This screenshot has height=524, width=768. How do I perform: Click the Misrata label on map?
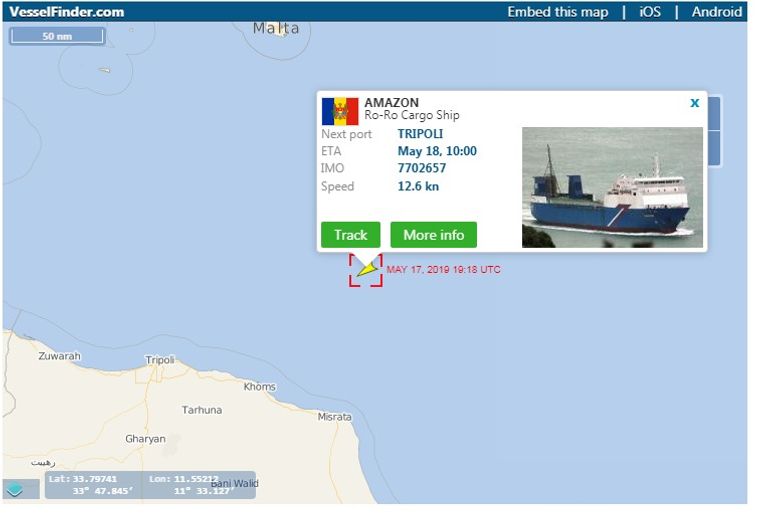coord(335,417)
